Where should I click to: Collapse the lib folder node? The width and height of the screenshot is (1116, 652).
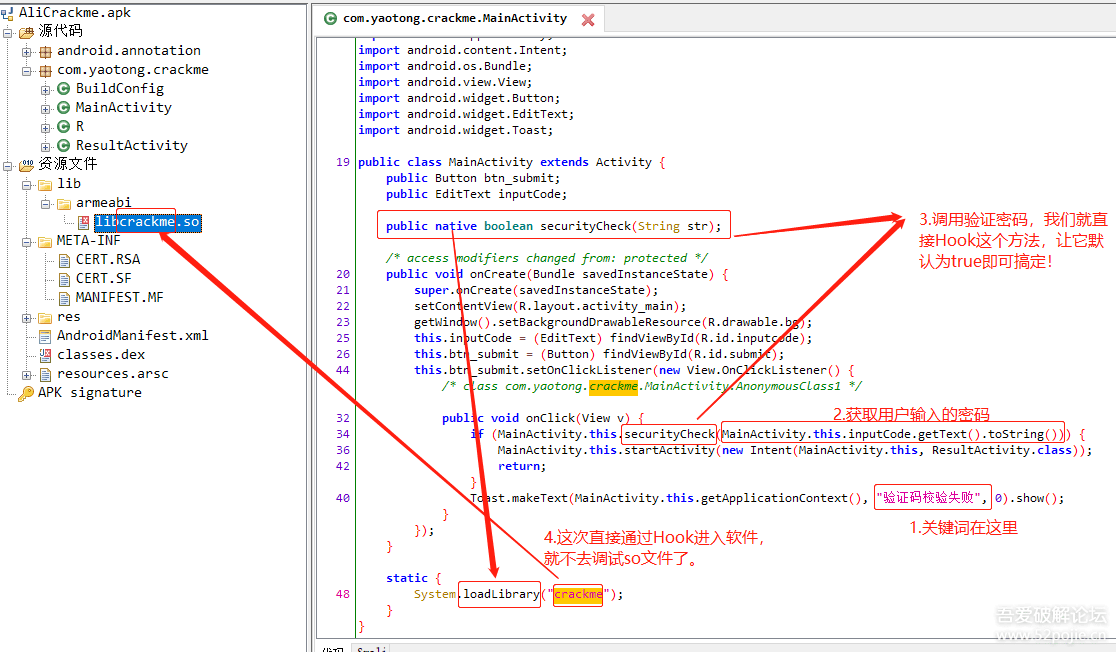(27, 185)
